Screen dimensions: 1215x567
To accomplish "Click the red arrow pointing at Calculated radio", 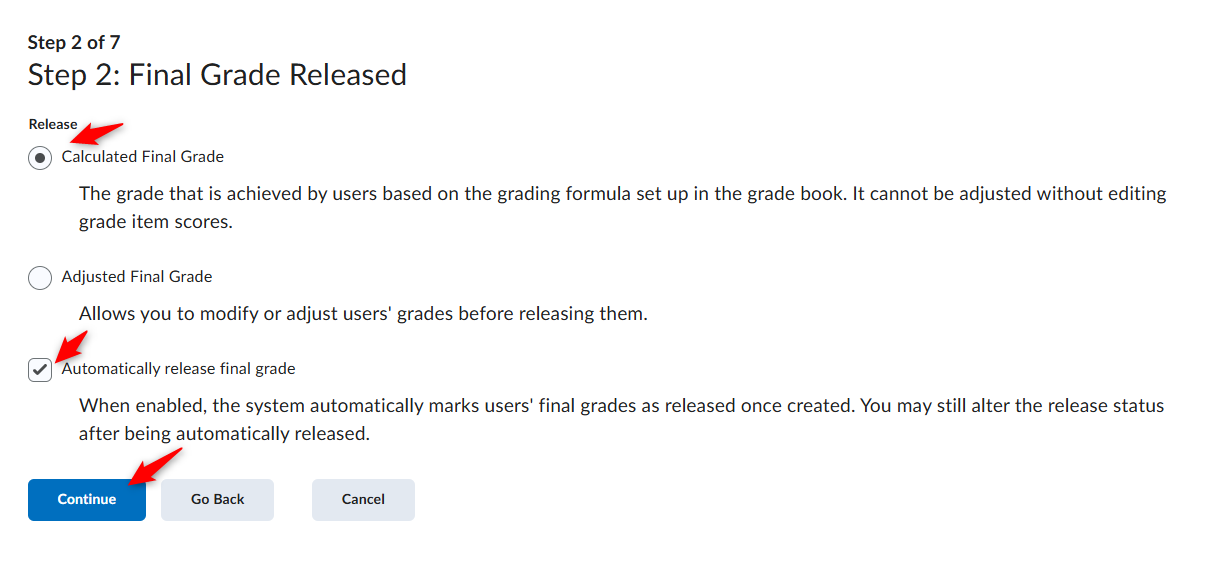I will [x=100, y=134].
